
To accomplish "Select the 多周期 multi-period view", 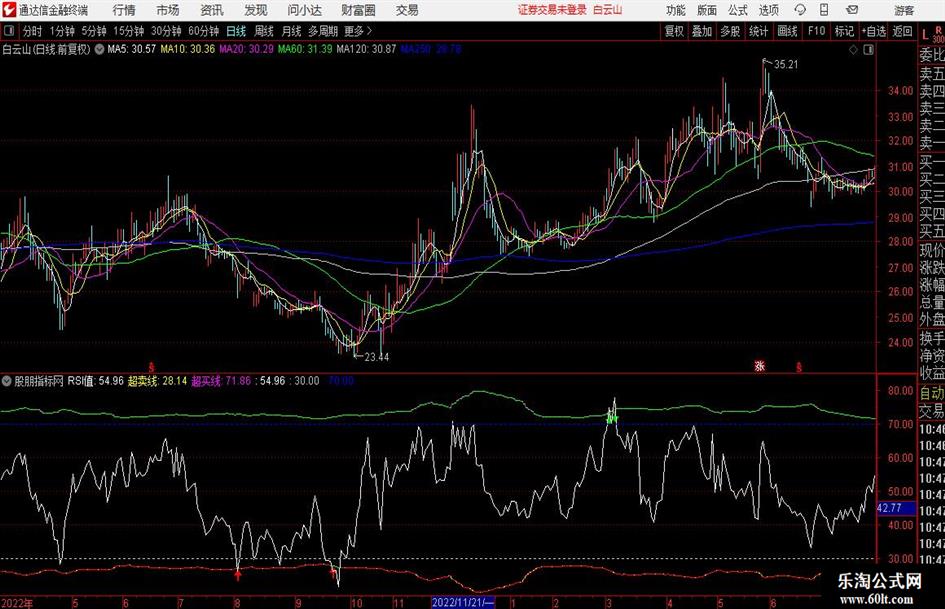I will (x=323, y=31).
